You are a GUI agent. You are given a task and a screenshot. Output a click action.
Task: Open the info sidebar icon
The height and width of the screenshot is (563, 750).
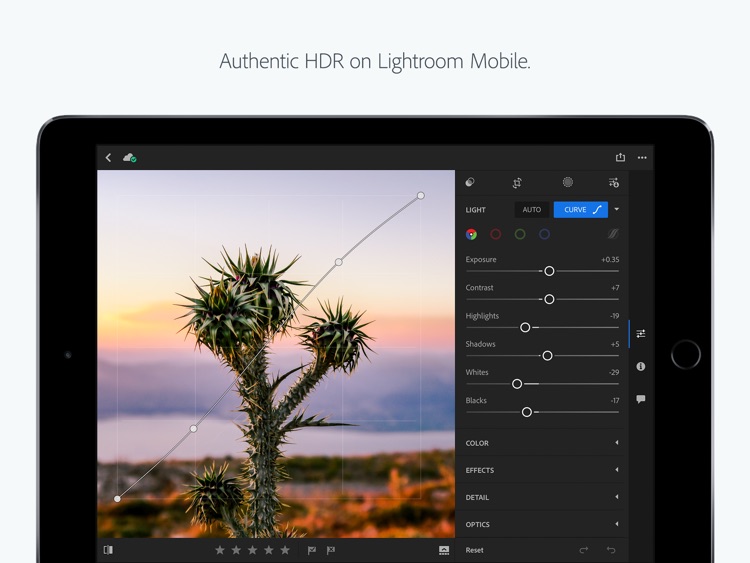[641, 366]
